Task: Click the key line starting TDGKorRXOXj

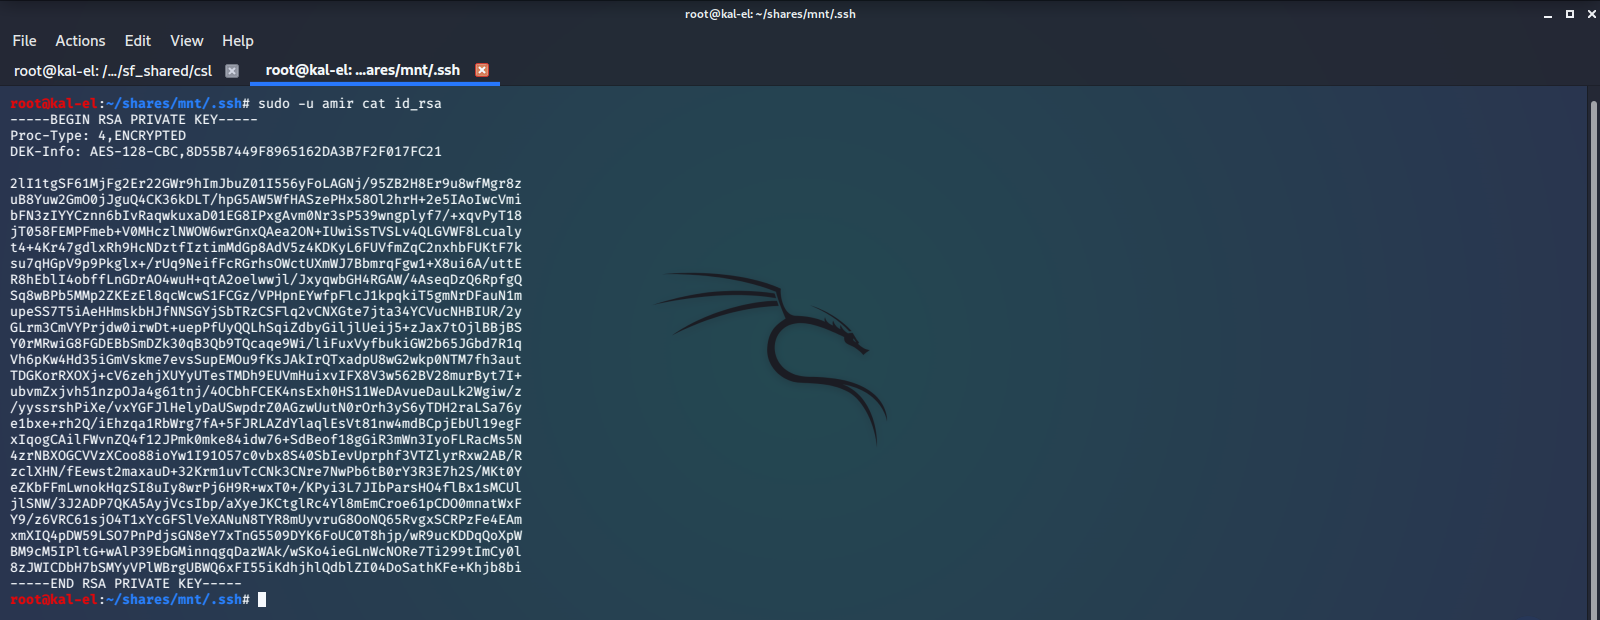Action: click(266, 375)
